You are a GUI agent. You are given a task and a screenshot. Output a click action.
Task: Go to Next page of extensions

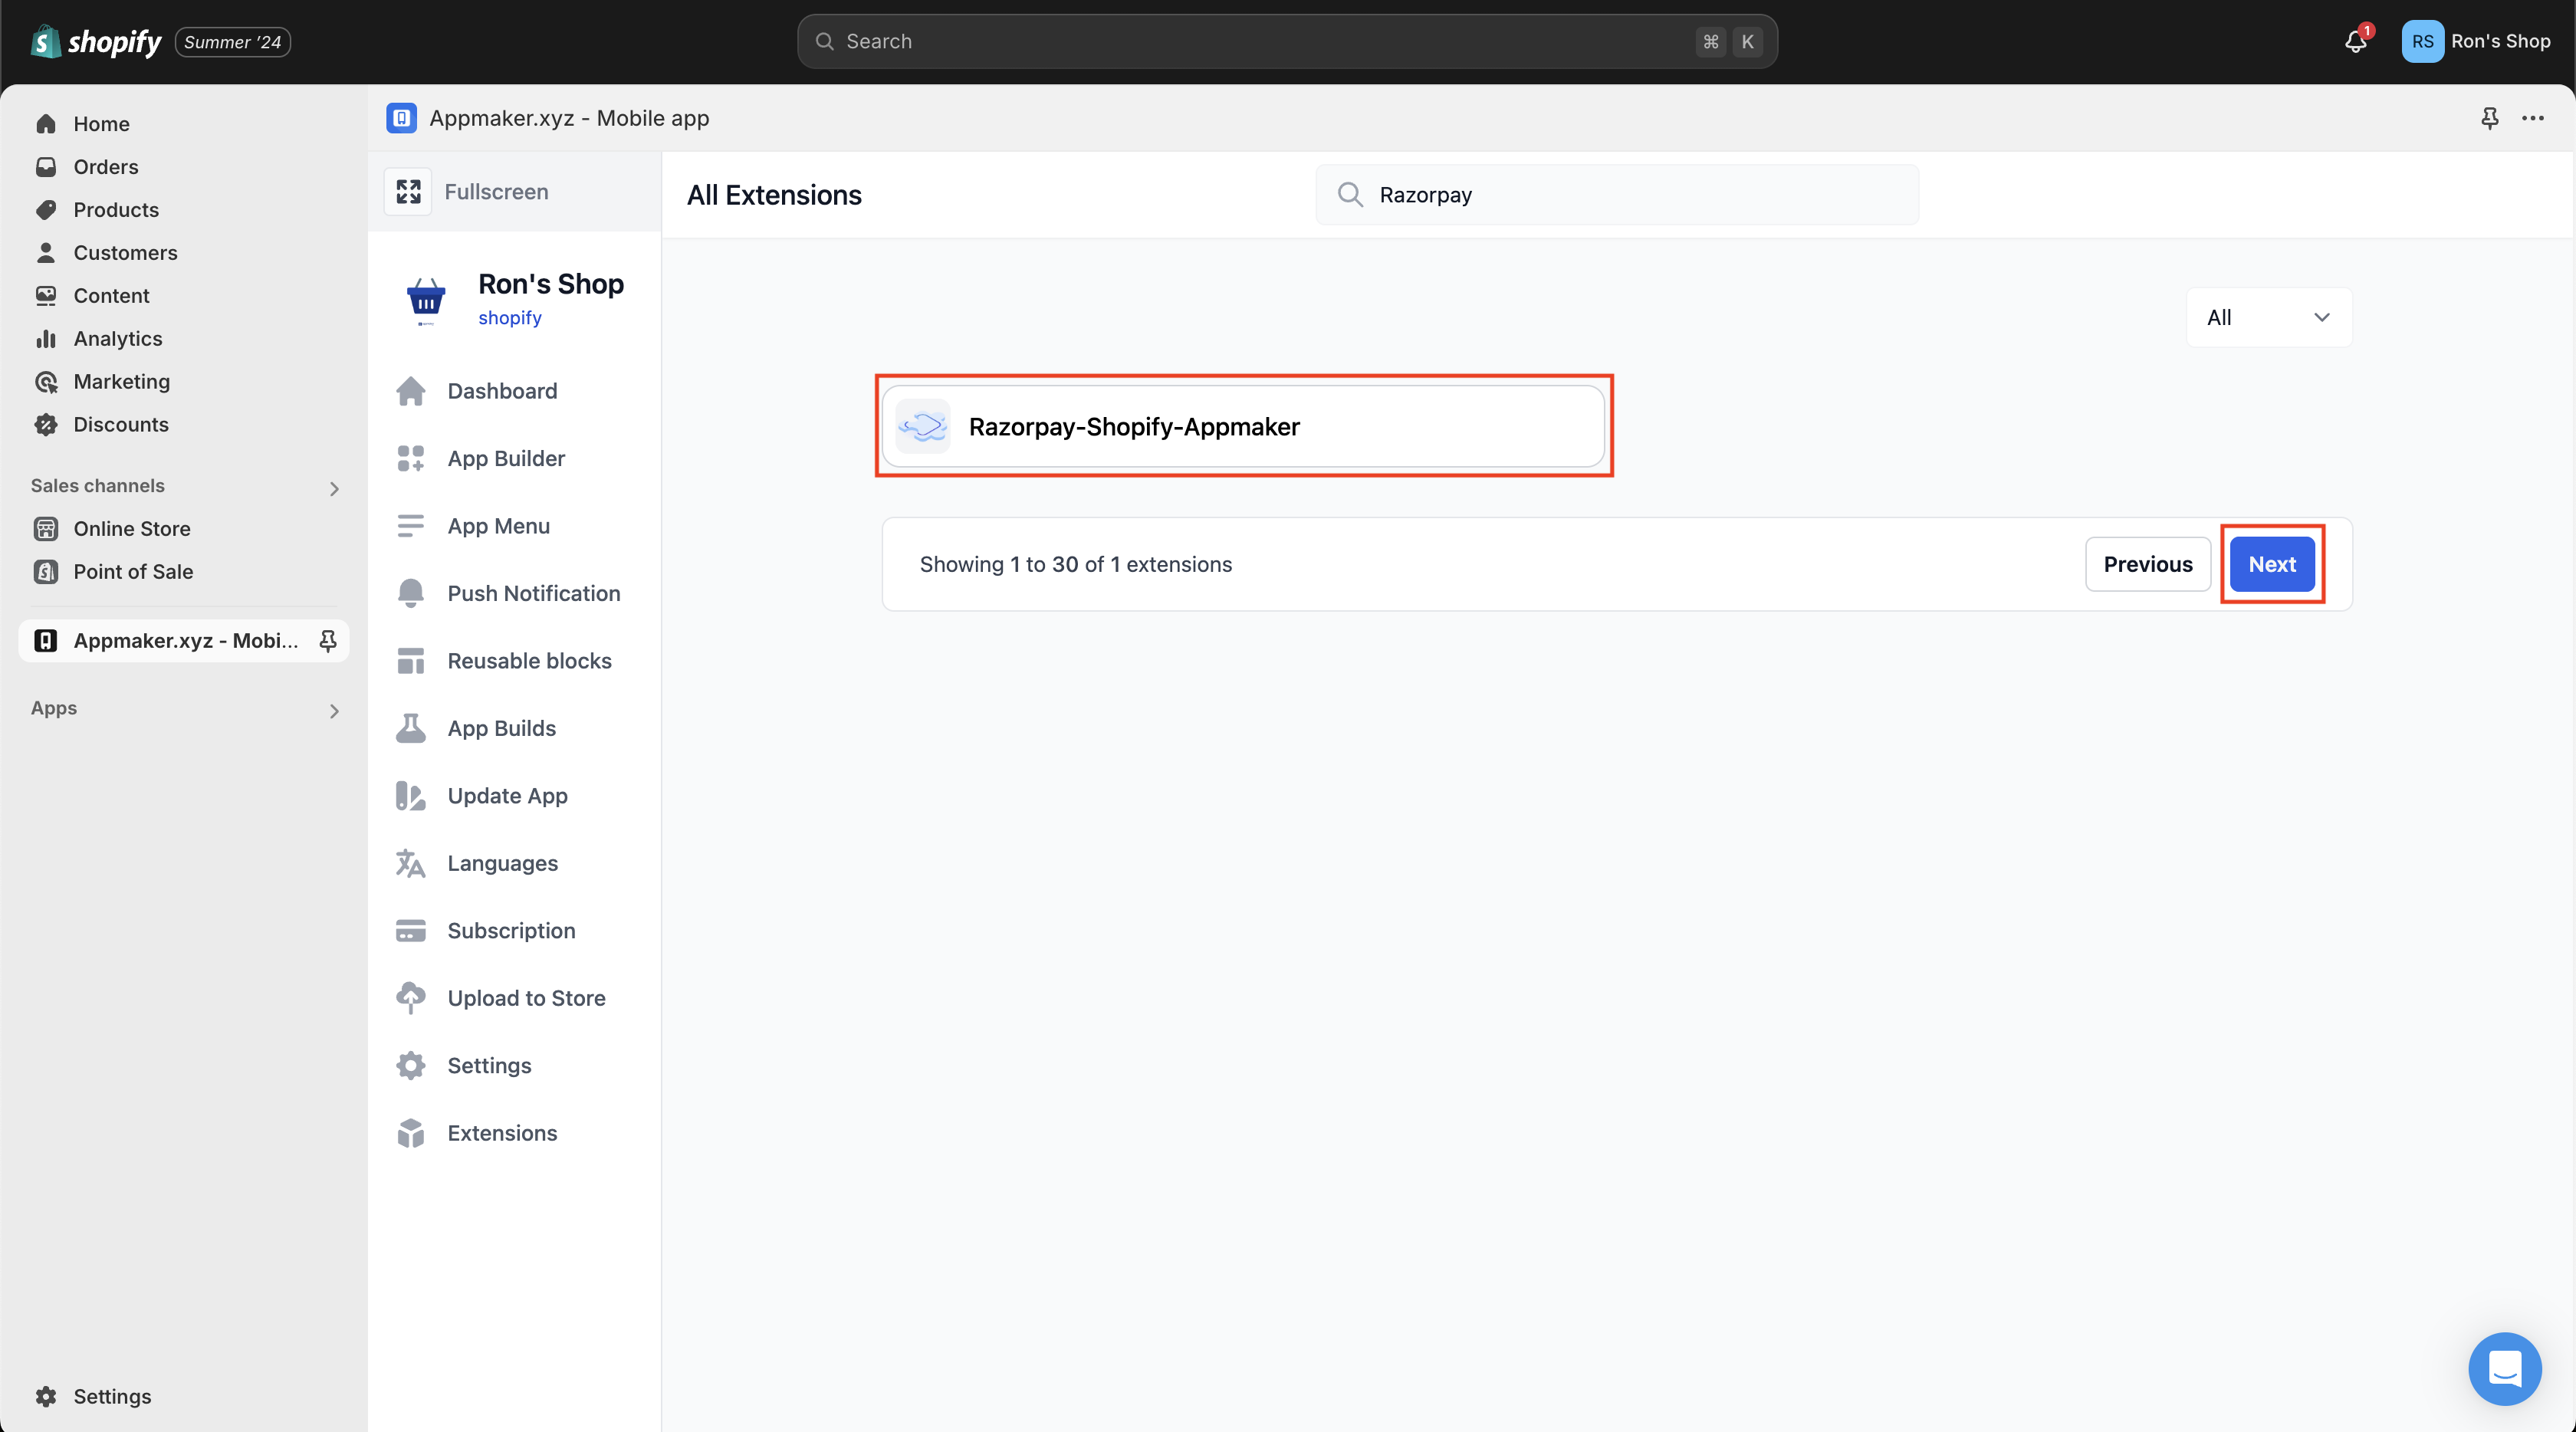click(2271, 565)
